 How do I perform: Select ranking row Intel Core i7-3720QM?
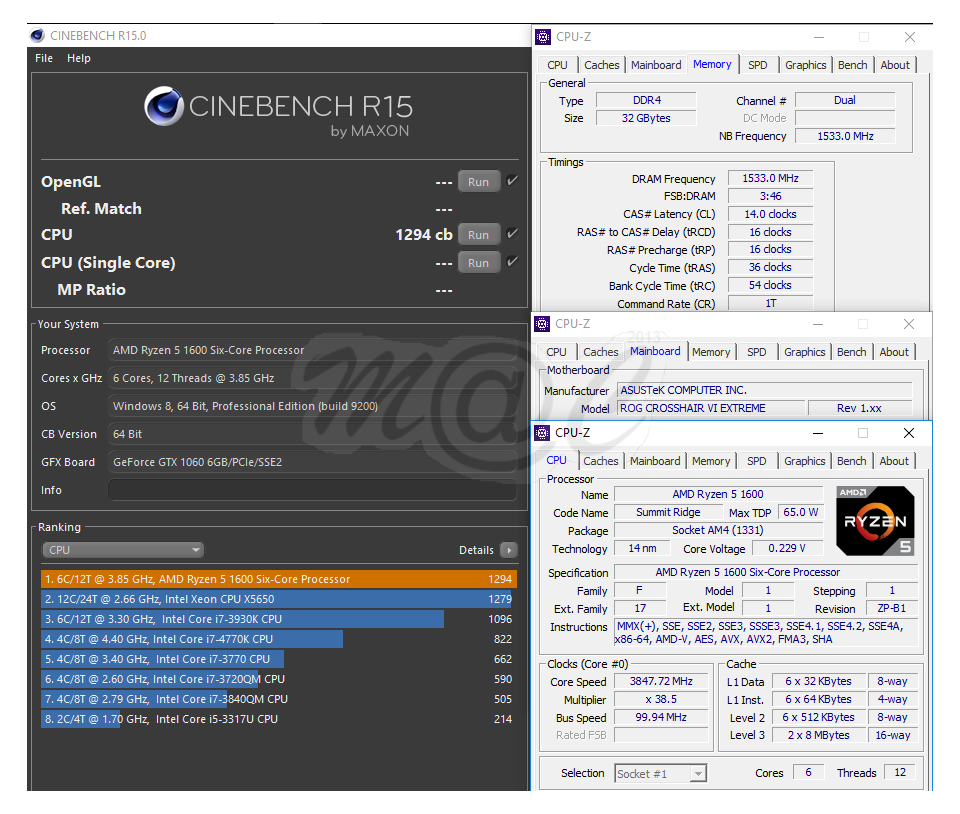pyautogui.click(x=279, y=679)
